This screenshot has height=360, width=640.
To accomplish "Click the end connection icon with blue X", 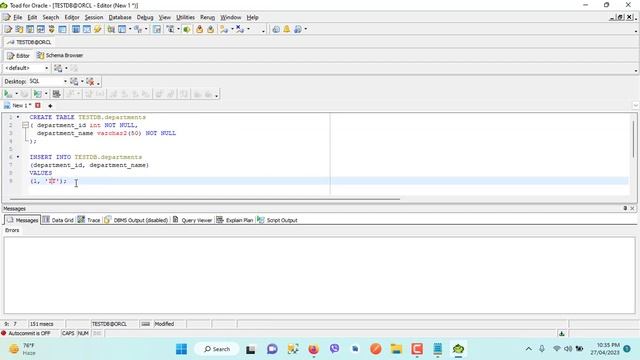I will pyautogui.click(x=240, y=29).
